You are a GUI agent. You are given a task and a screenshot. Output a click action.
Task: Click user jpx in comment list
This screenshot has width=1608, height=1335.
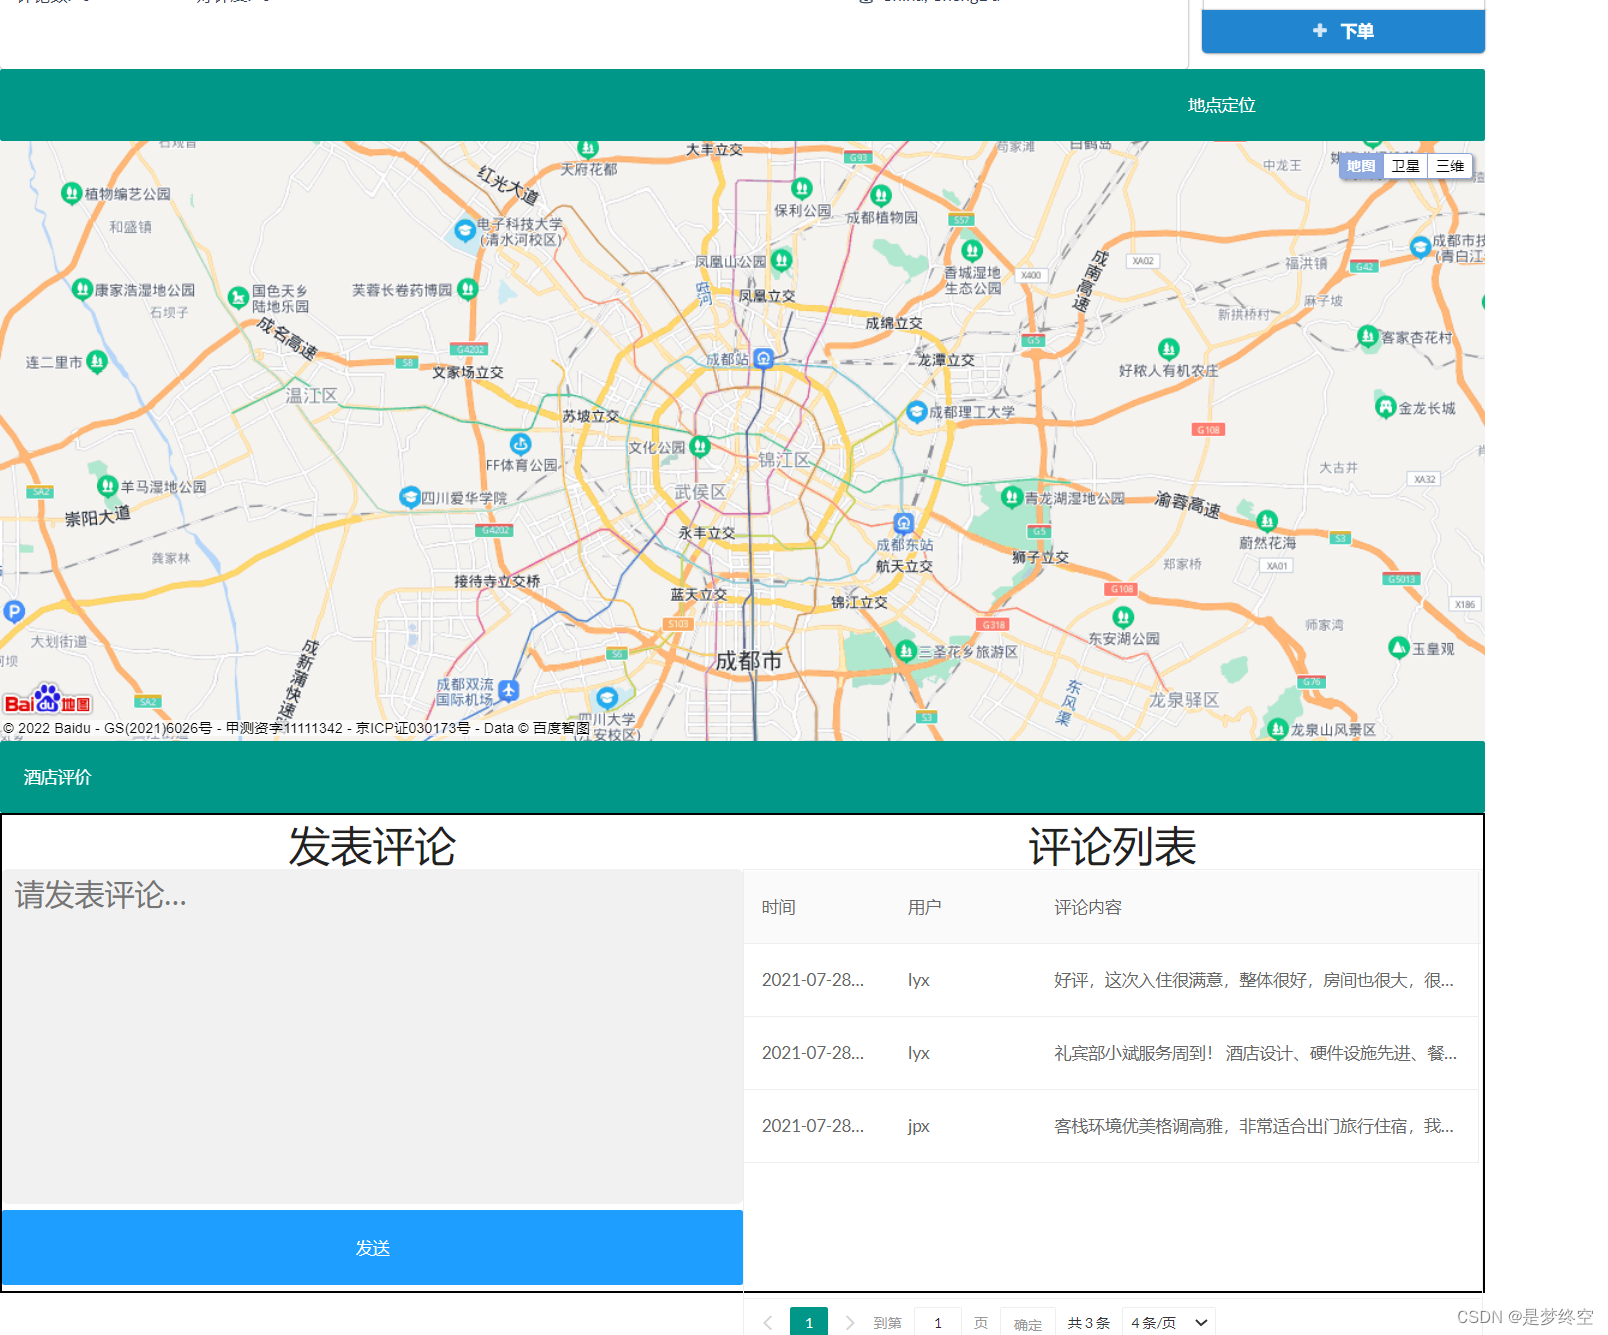[x=918, y=1126]
